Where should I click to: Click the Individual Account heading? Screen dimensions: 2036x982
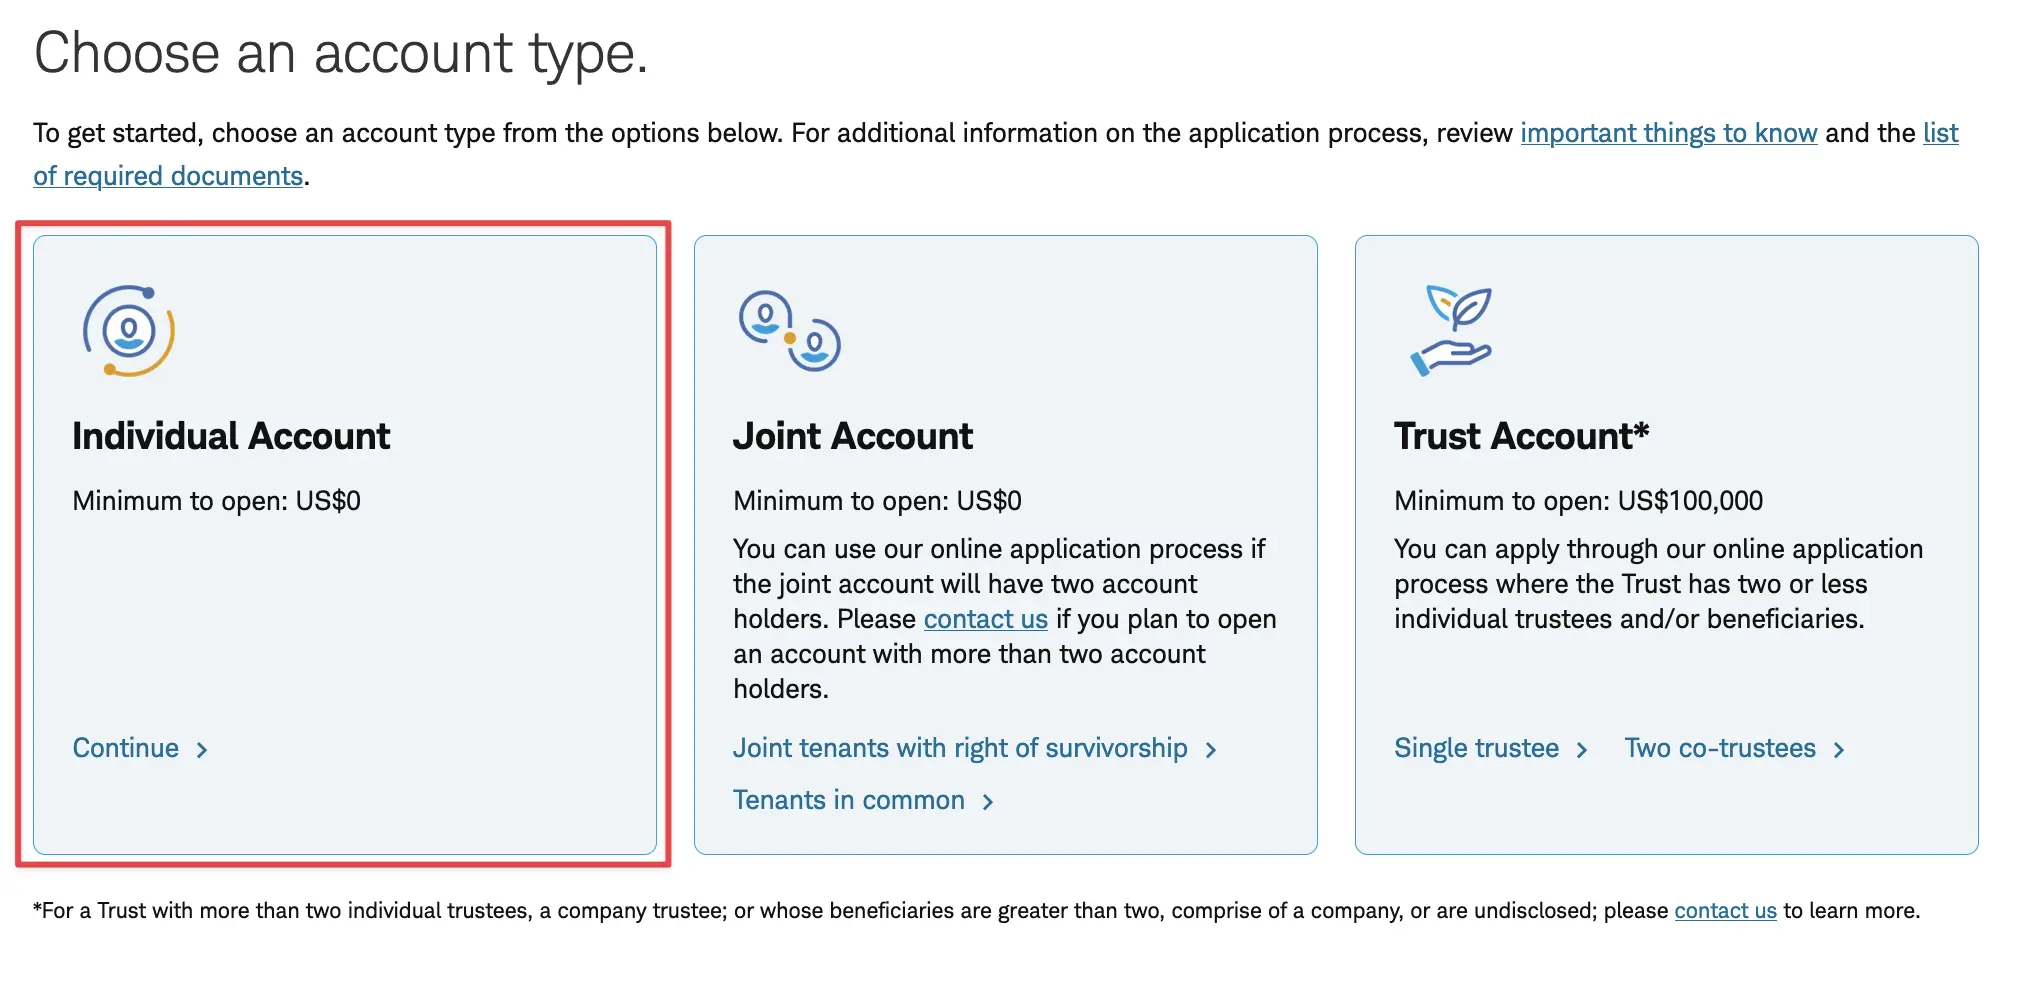tap(231, 436)
